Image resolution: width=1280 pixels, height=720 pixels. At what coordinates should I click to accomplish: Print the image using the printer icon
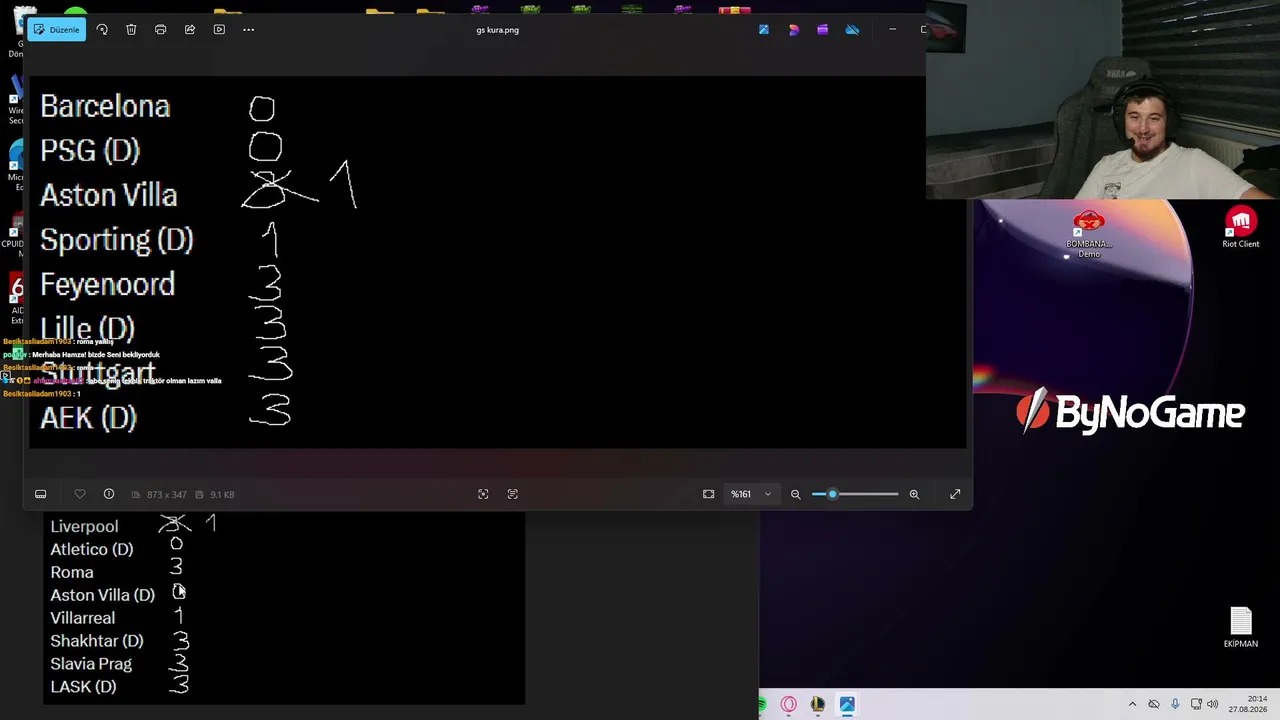(160, 30)
